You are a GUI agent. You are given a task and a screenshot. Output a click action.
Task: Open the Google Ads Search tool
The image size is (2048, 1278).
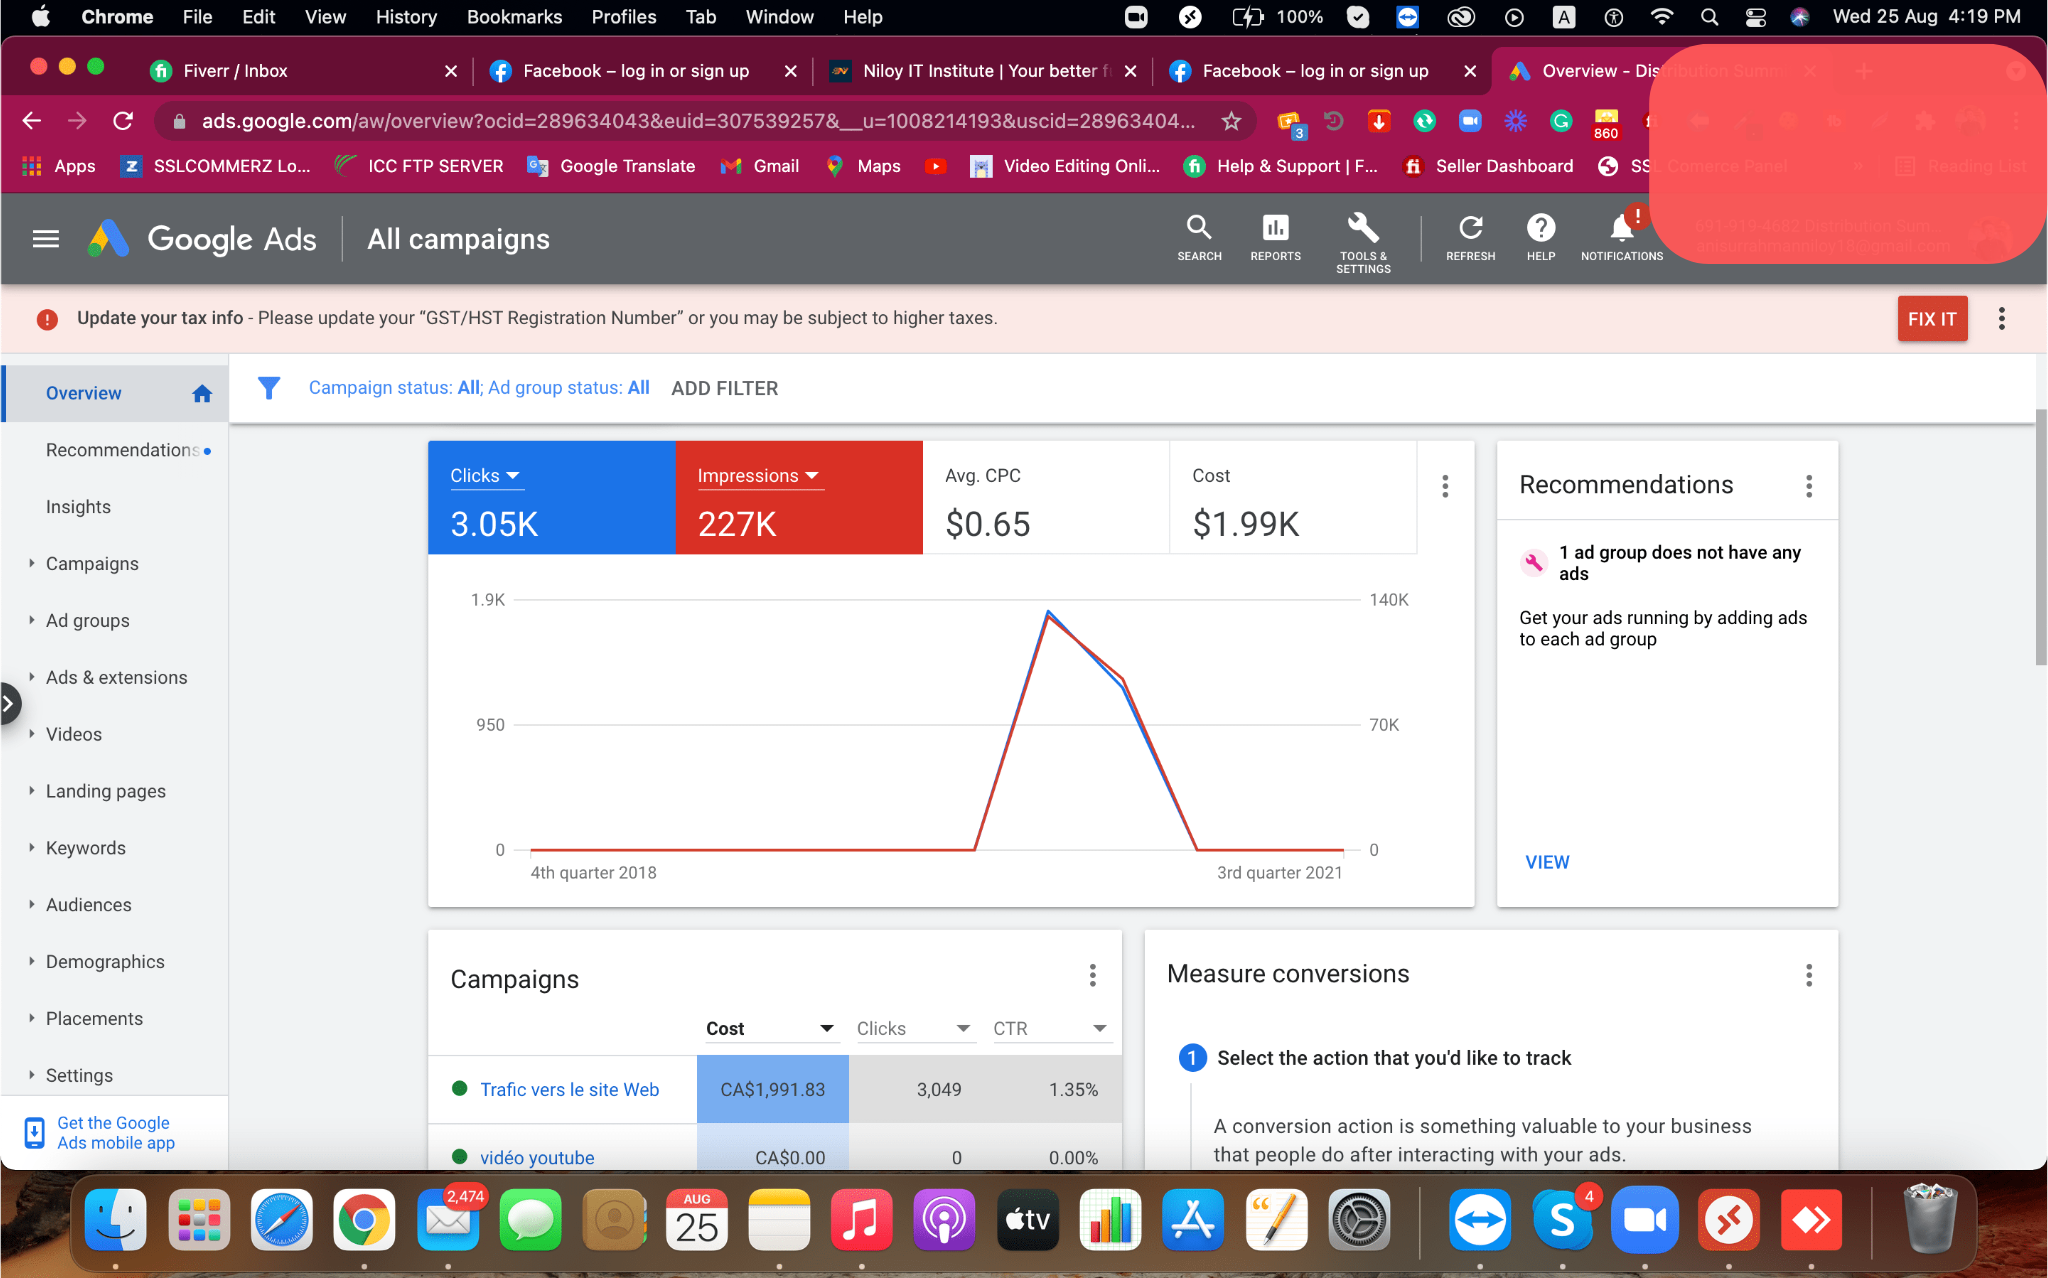click(1199, 238)
